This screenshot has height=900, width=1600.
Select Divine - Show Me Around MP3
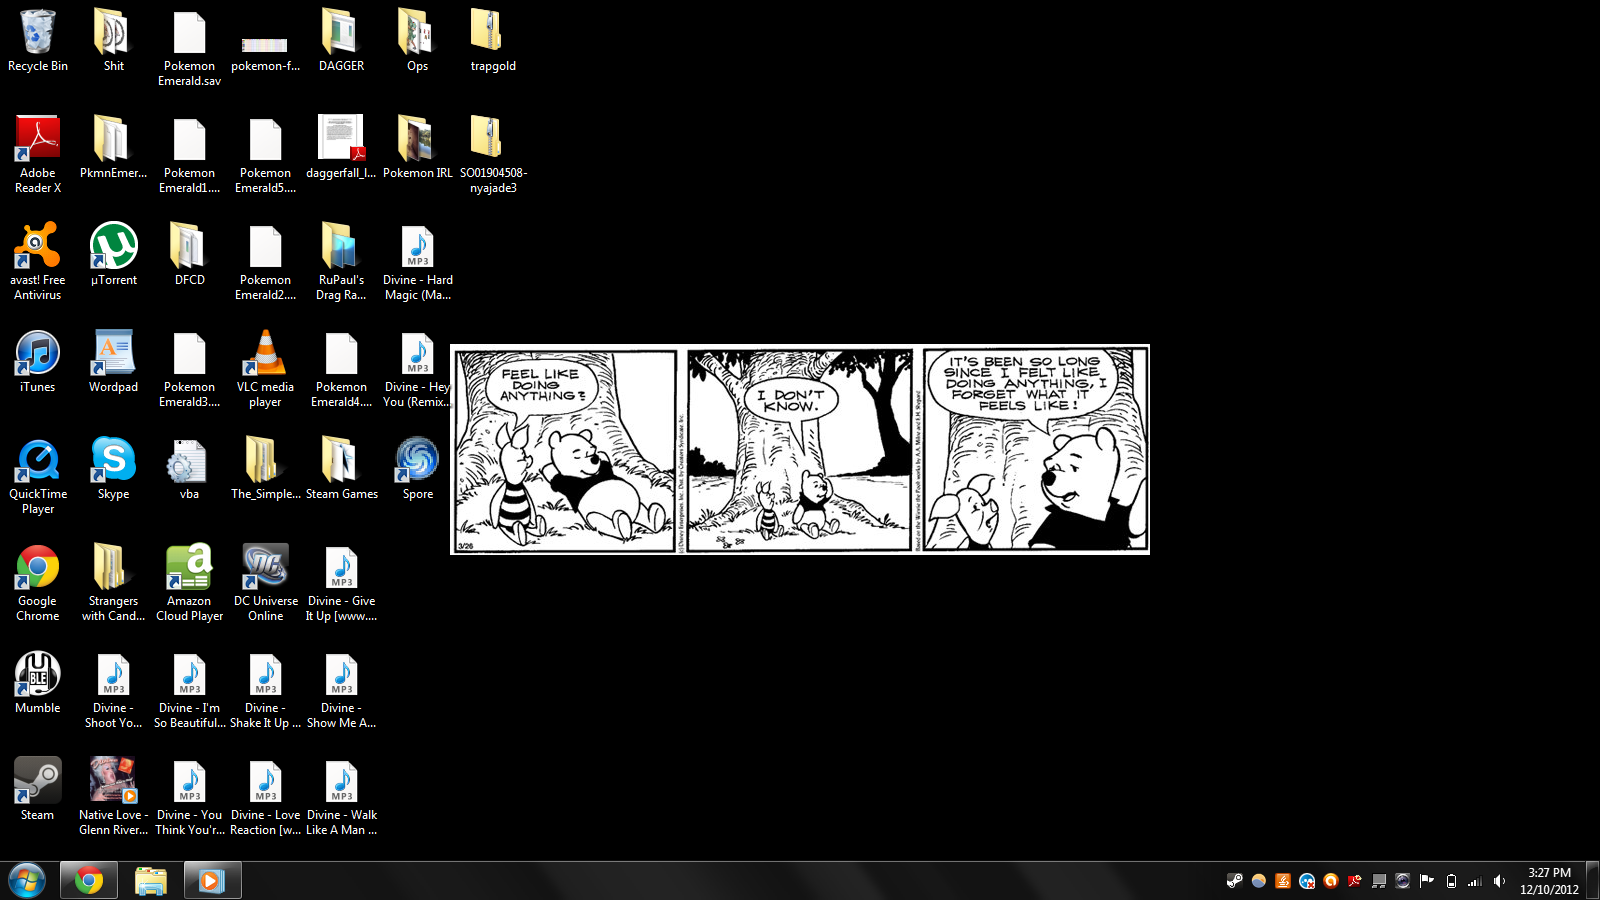coord(342,690)
